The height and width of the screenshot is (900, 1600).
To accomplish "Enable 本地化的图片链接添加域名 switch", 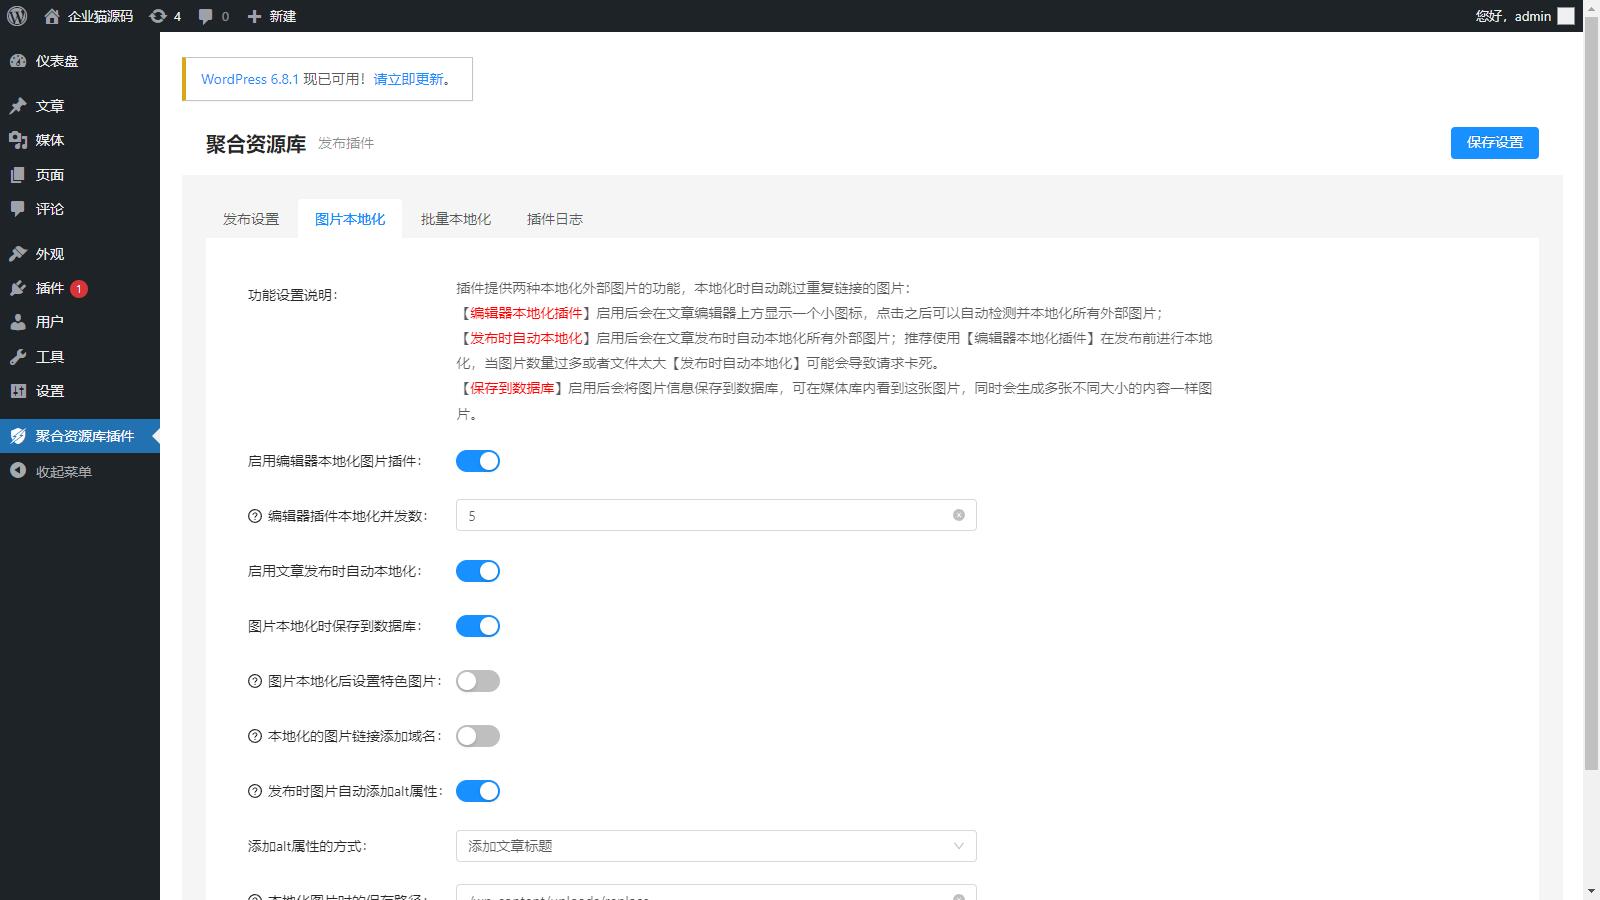I will click(478, 736).
